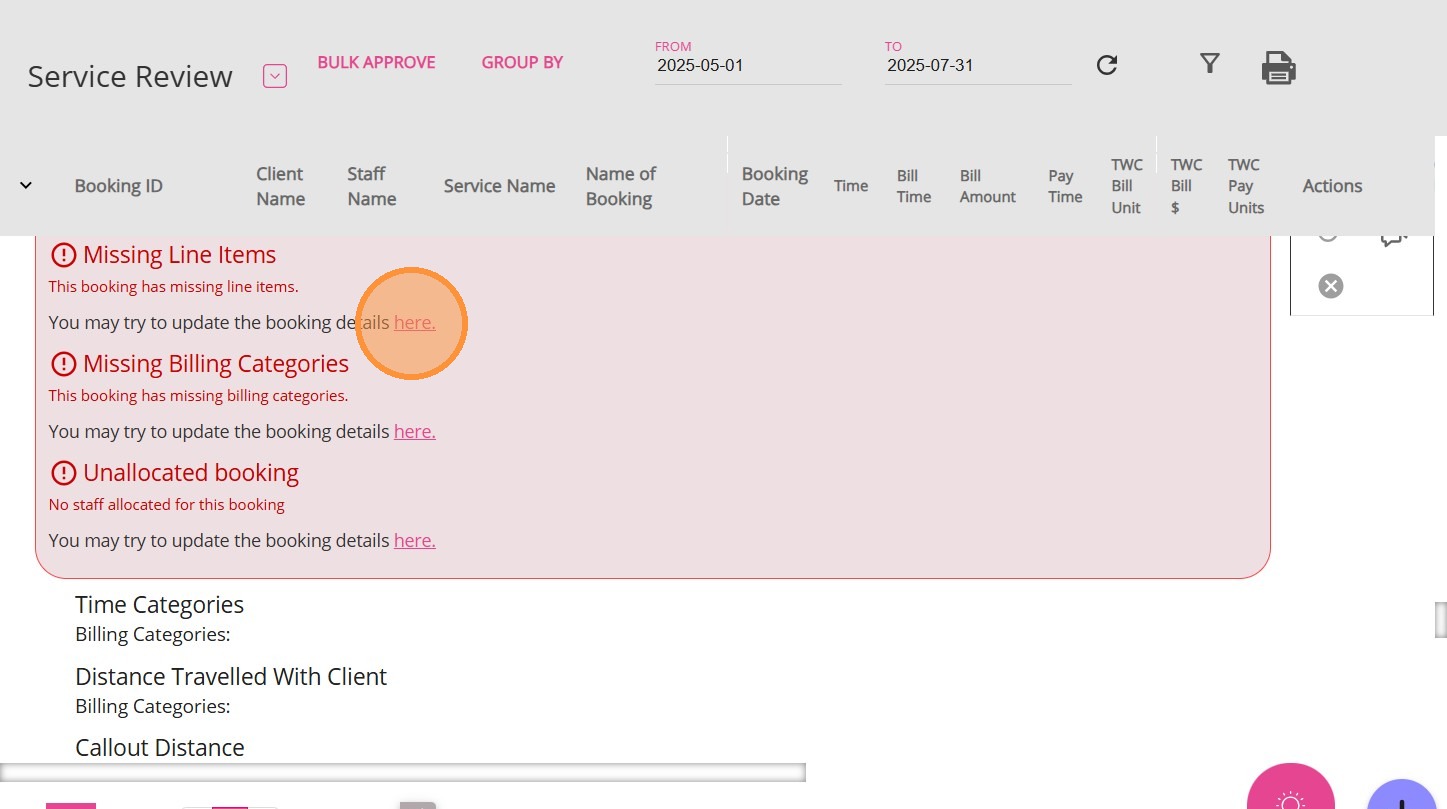This screenshot has height=809, width=1447.
Task: Click the refresh icon beside the date range
Action: 1106,65
